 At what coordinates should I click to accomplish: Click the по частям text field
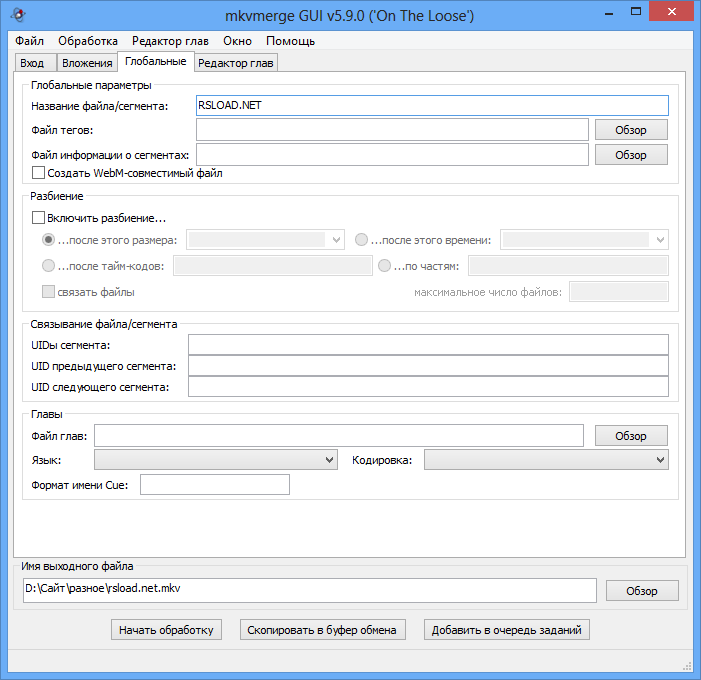(568, 266)
